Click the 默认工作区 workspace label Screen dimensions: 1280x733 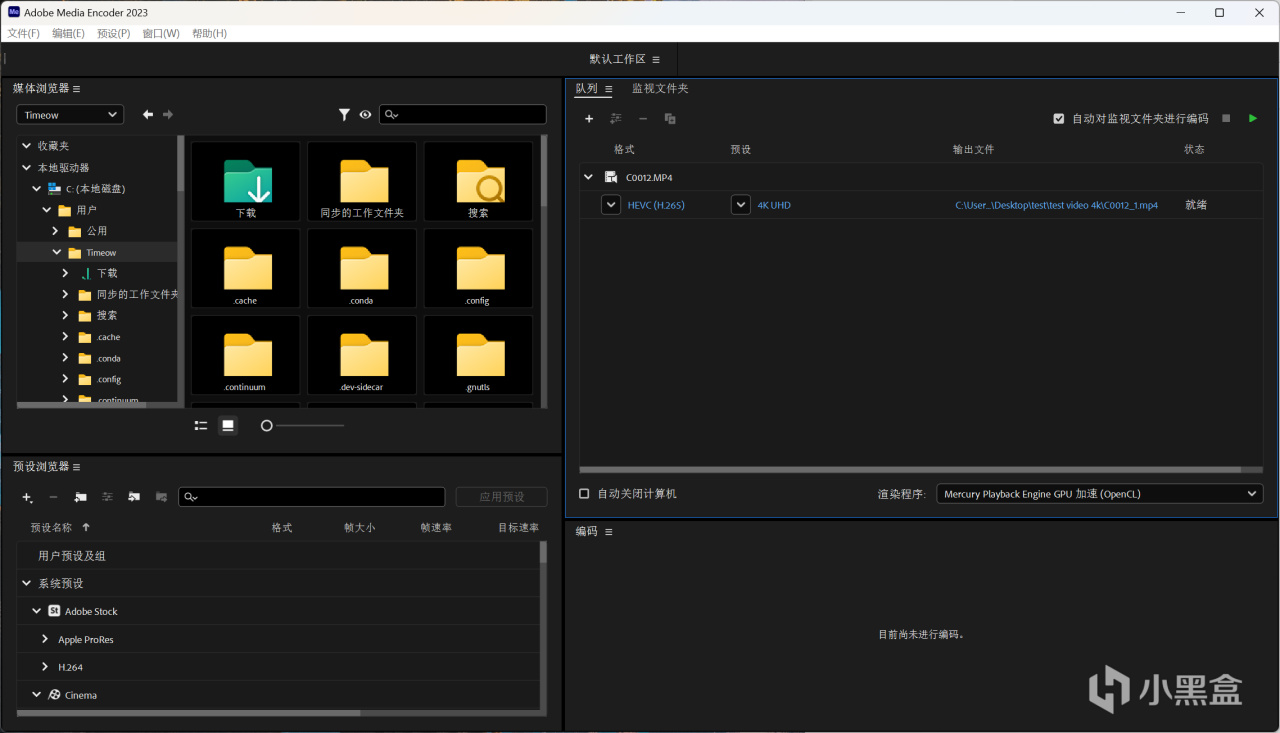617,60
